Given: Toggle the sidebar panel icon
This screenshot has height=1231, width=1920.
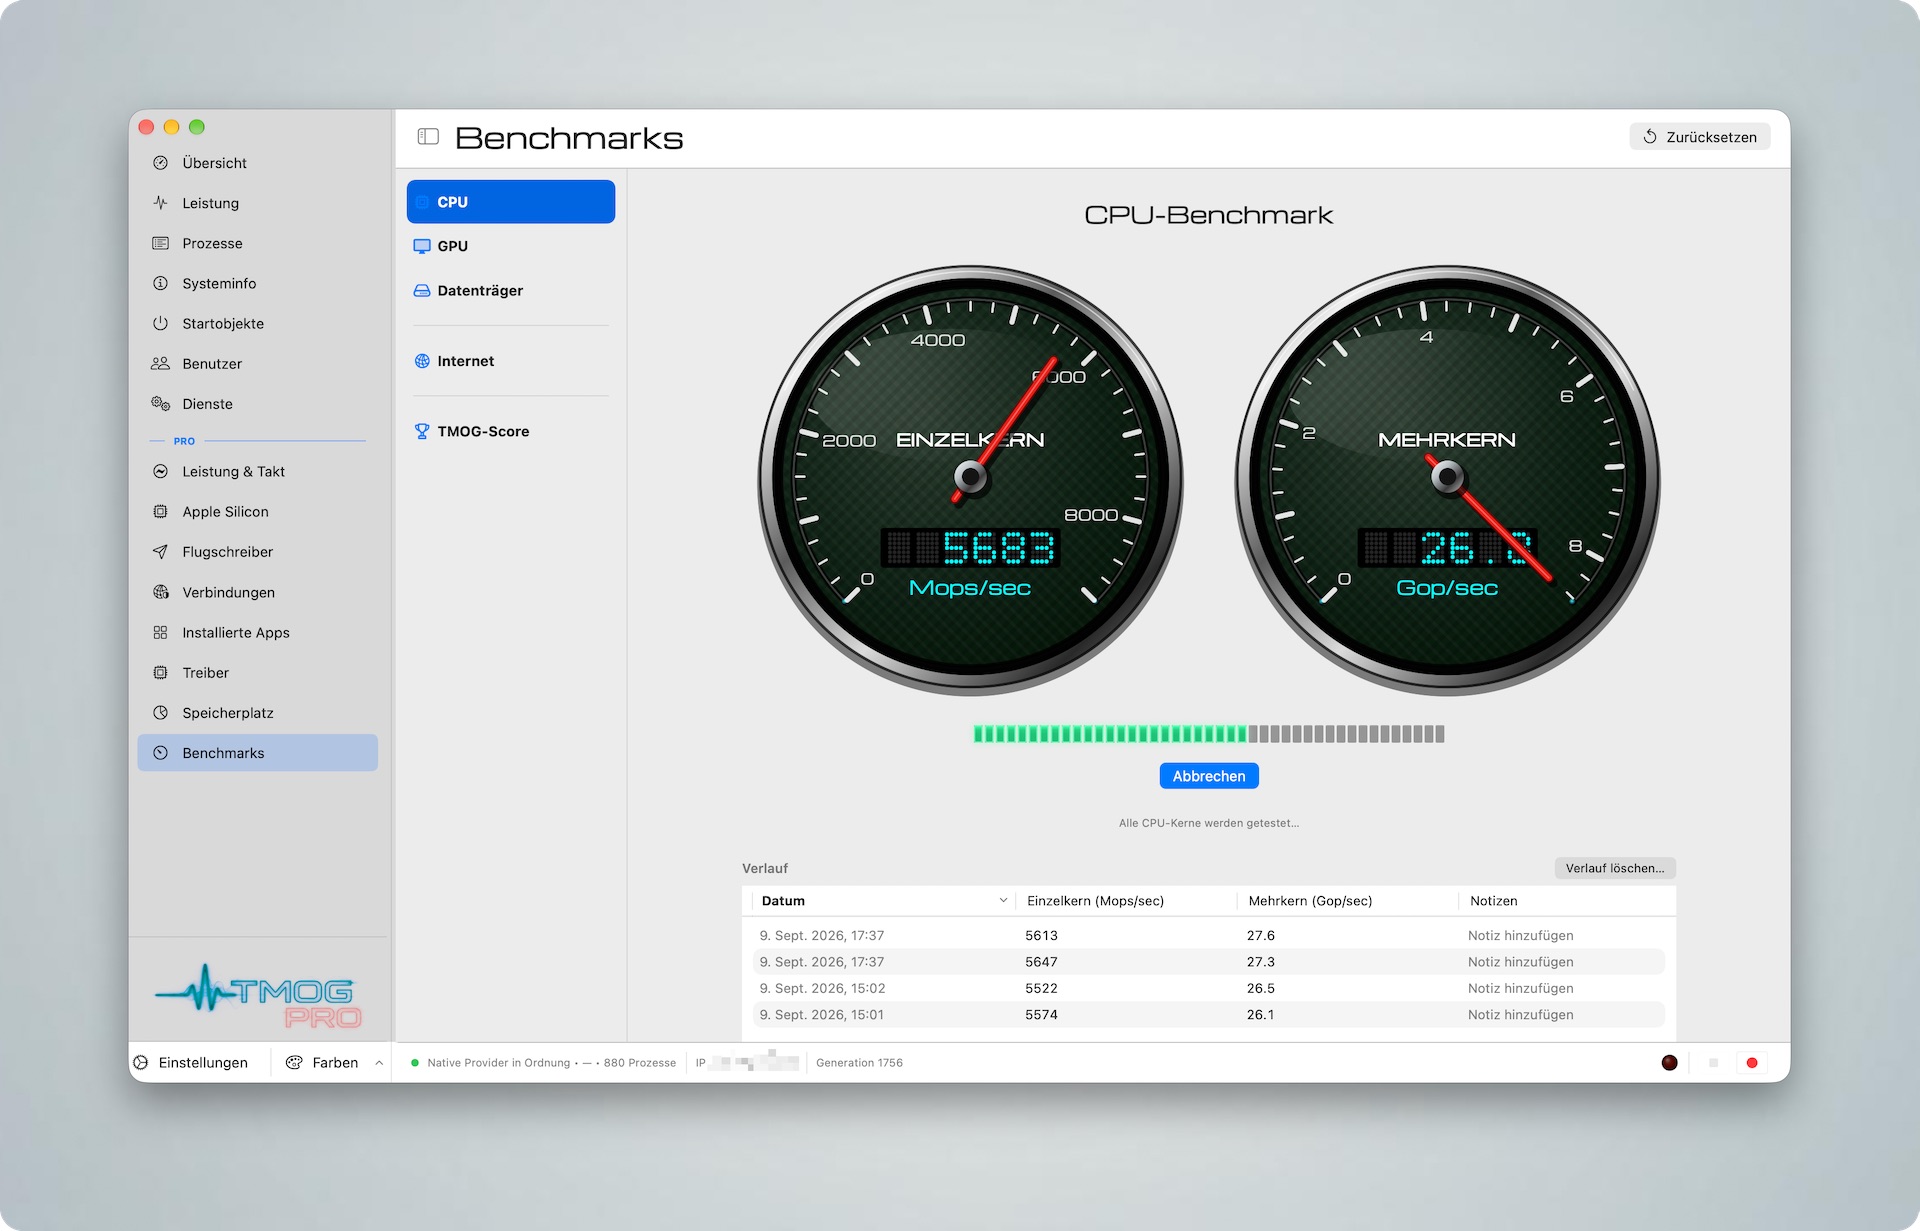Looking at the screenshot, I should (x=428, y=137).
